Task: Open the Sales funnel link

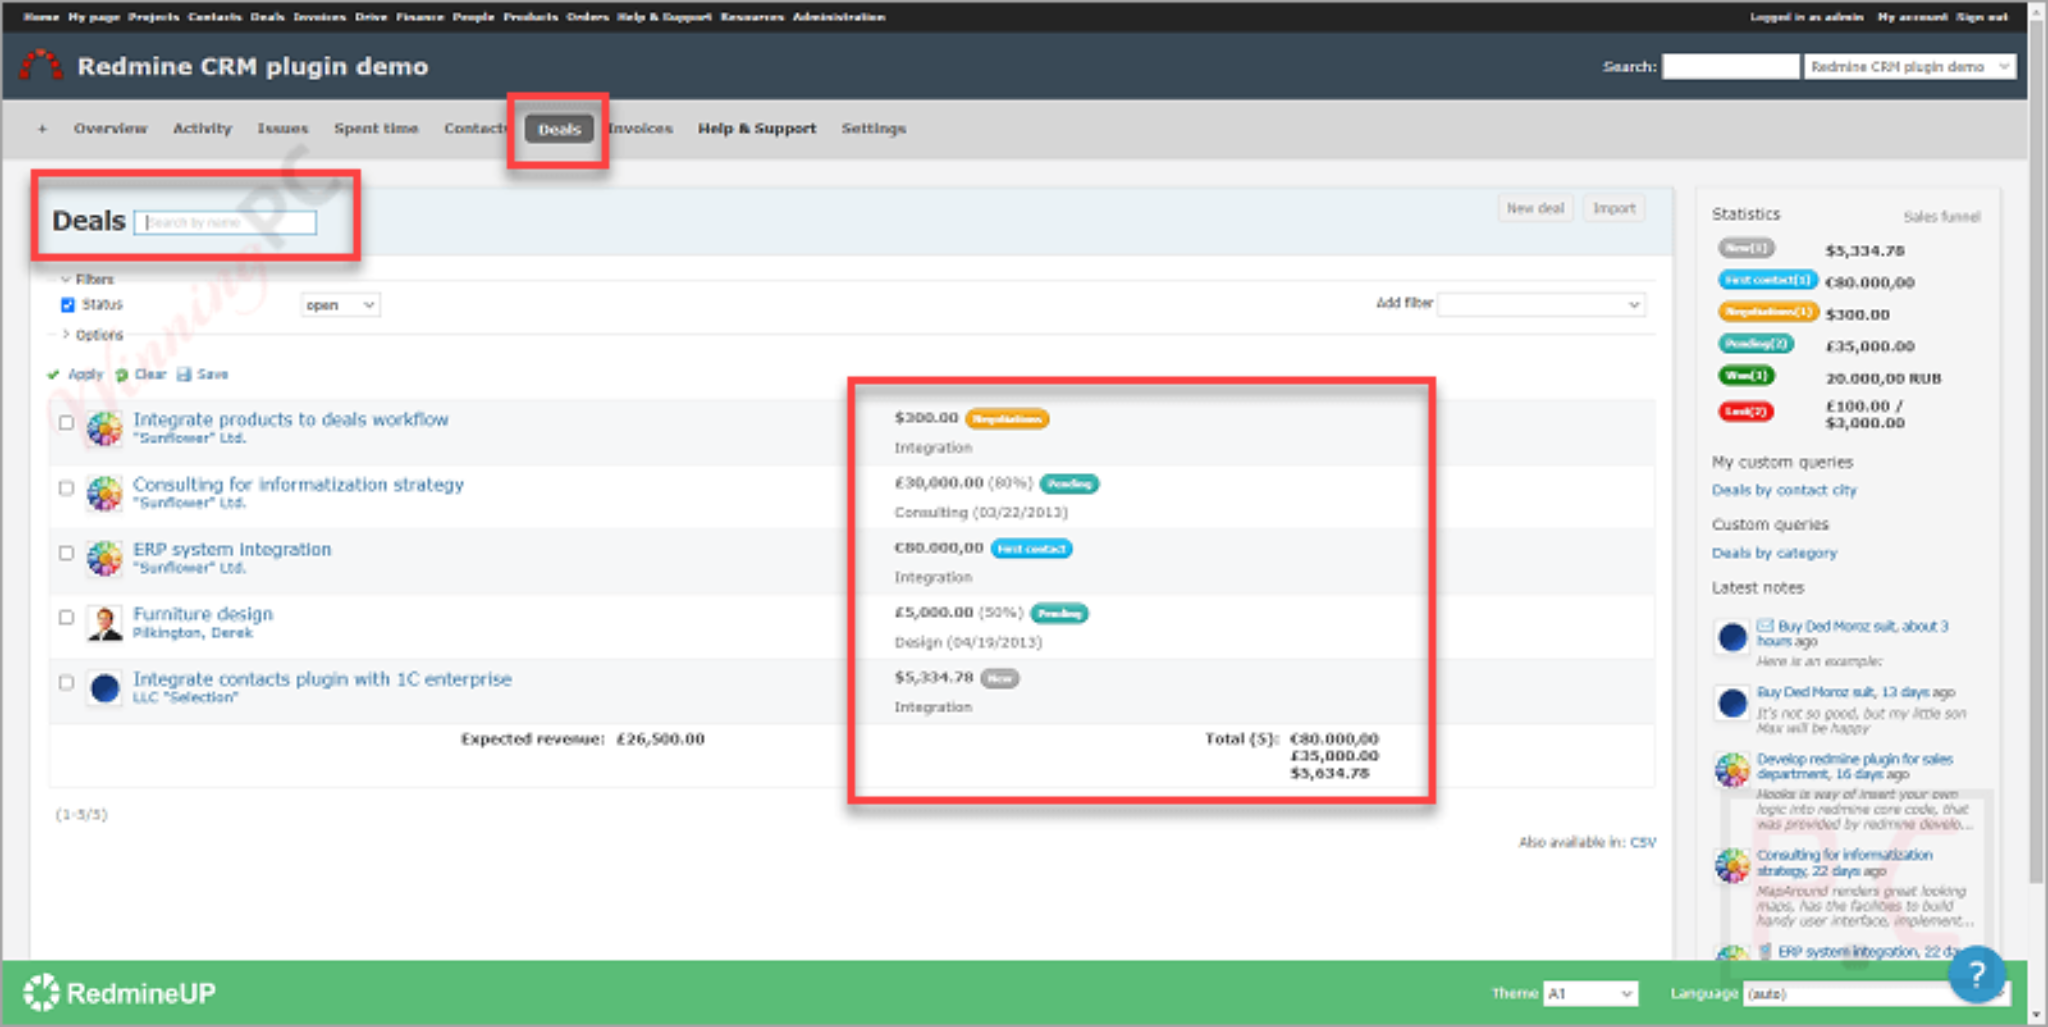Action: (1941, 216)
